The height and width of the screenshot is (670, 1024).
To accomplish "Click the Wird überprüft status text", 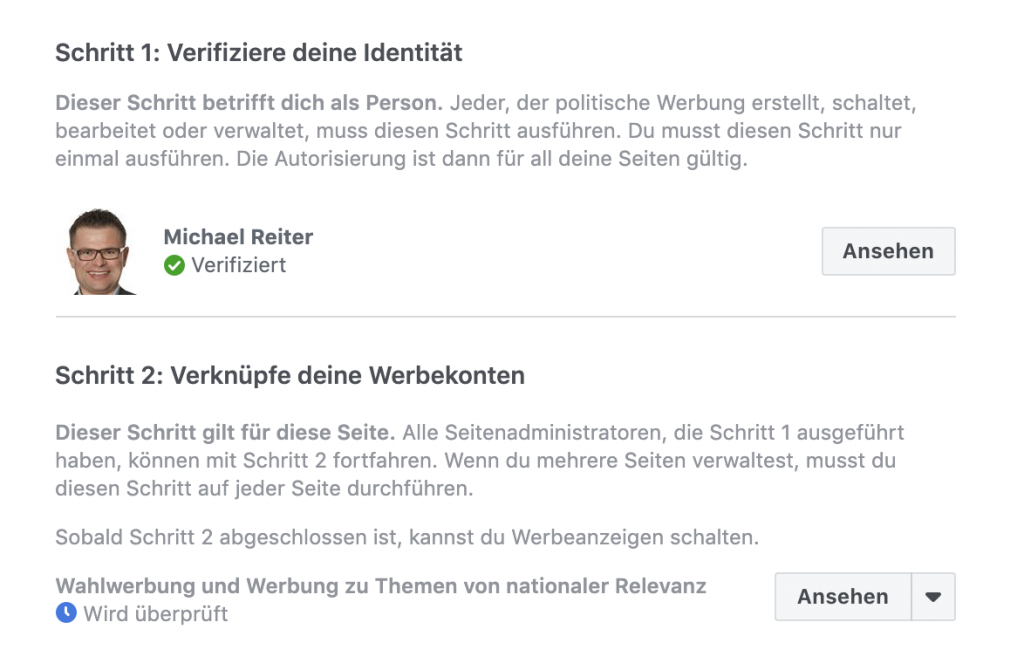I will 155,613.
